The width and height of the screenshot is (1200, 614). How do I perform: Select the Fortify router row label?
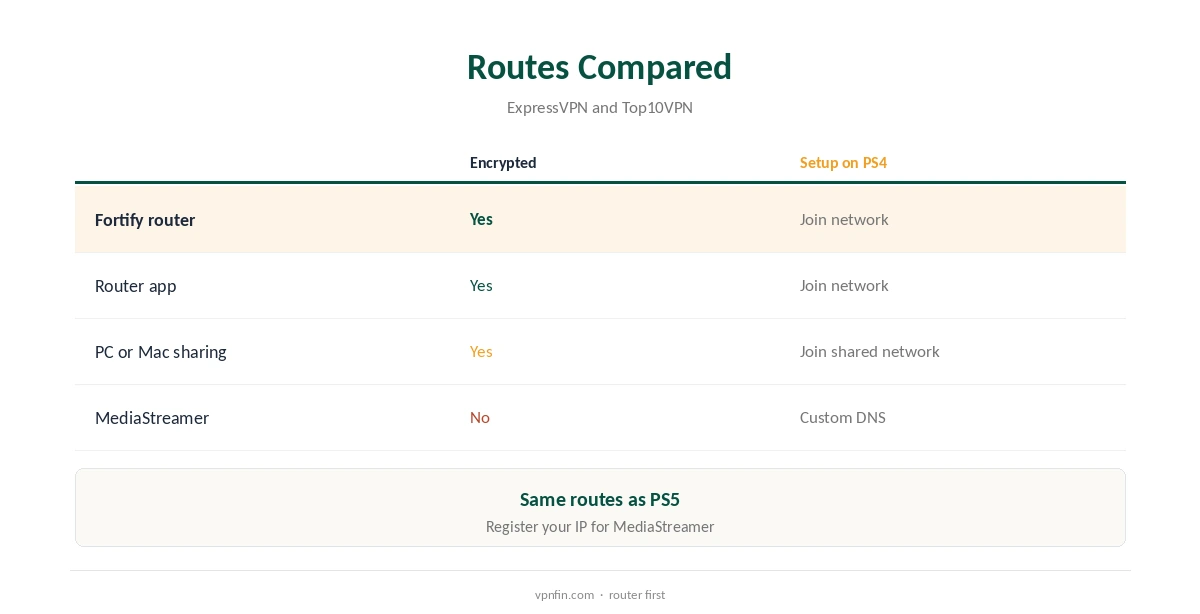pyautogui.click(x=145, y=220)
